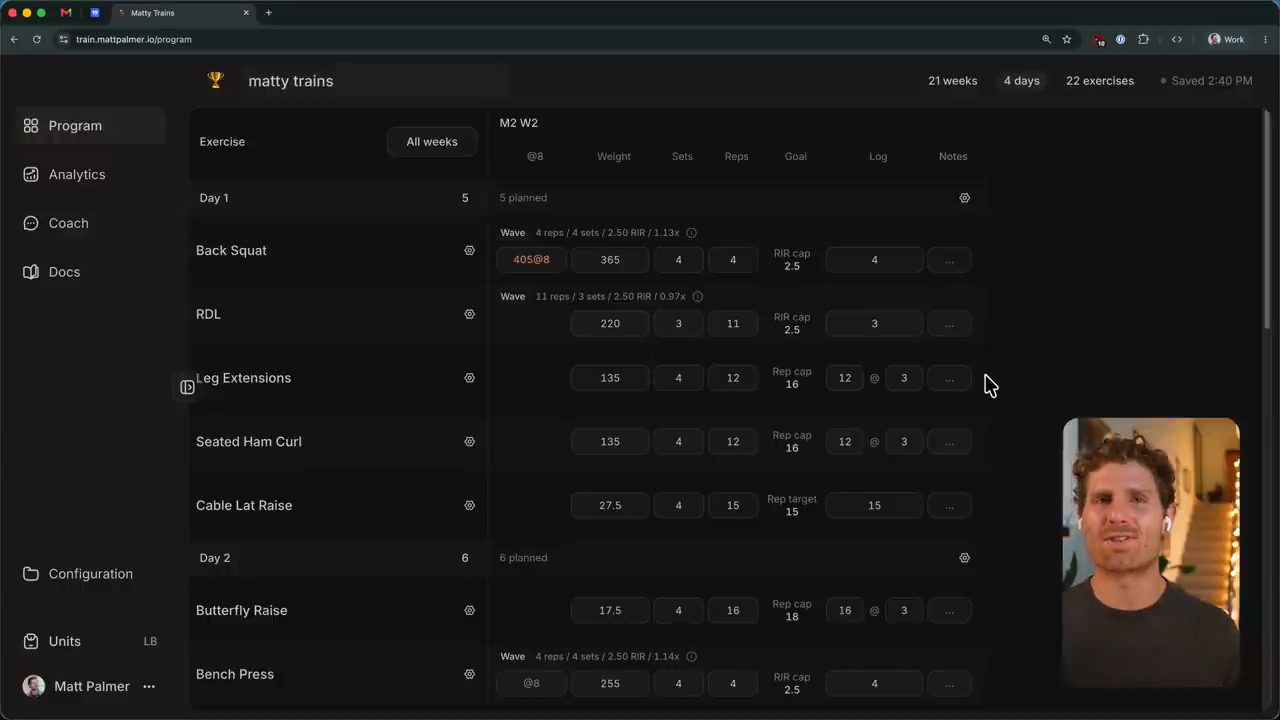Viewport: 1280px width, 720px height.
Task: Click the 4 days summary text
Action: click(x=1021, y=81)
